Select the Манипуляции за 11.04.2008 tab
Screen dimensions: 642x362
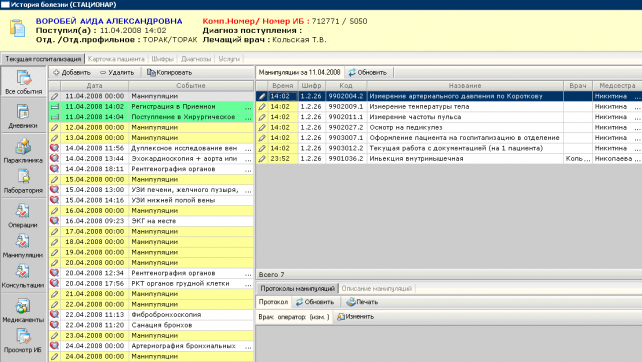(x=300, y=72)
